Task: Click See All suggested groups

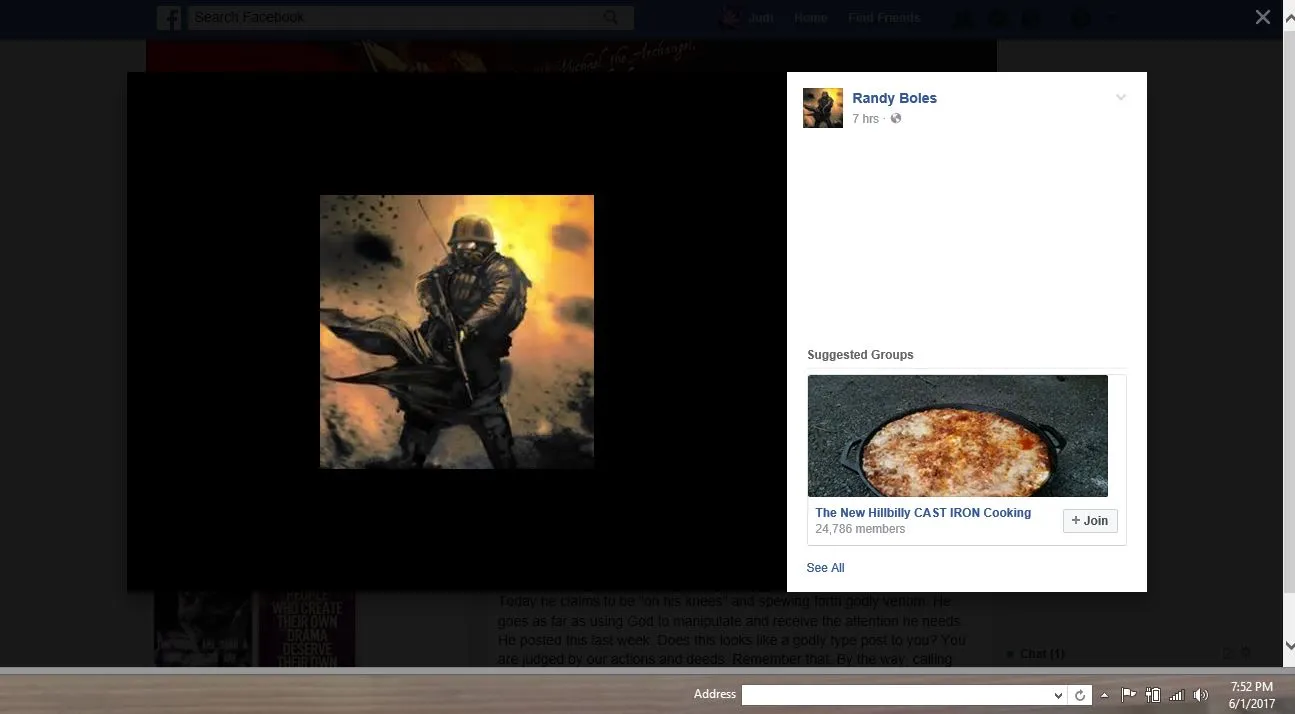Action: (825, 568)
